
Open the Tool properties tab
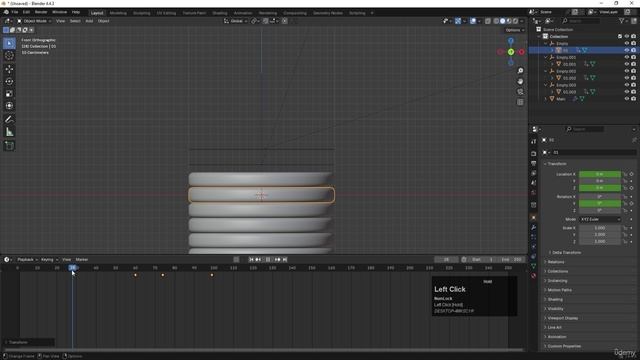coord(533,141)
